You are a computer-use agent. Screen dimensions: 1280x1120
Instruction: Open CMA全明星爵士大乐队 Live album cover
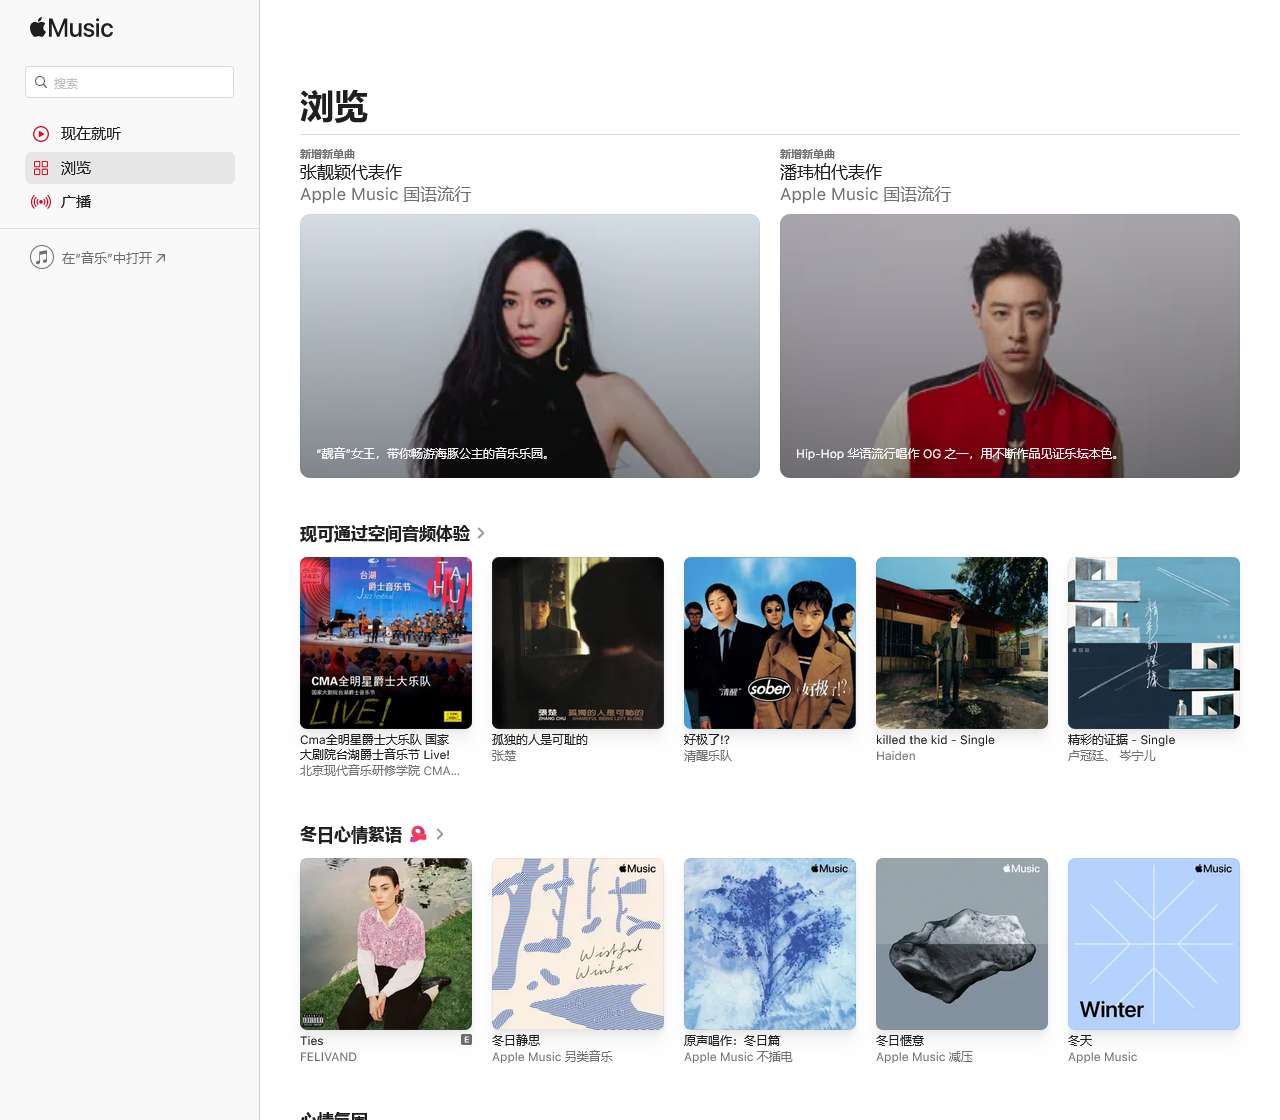[x=386, y=643]
